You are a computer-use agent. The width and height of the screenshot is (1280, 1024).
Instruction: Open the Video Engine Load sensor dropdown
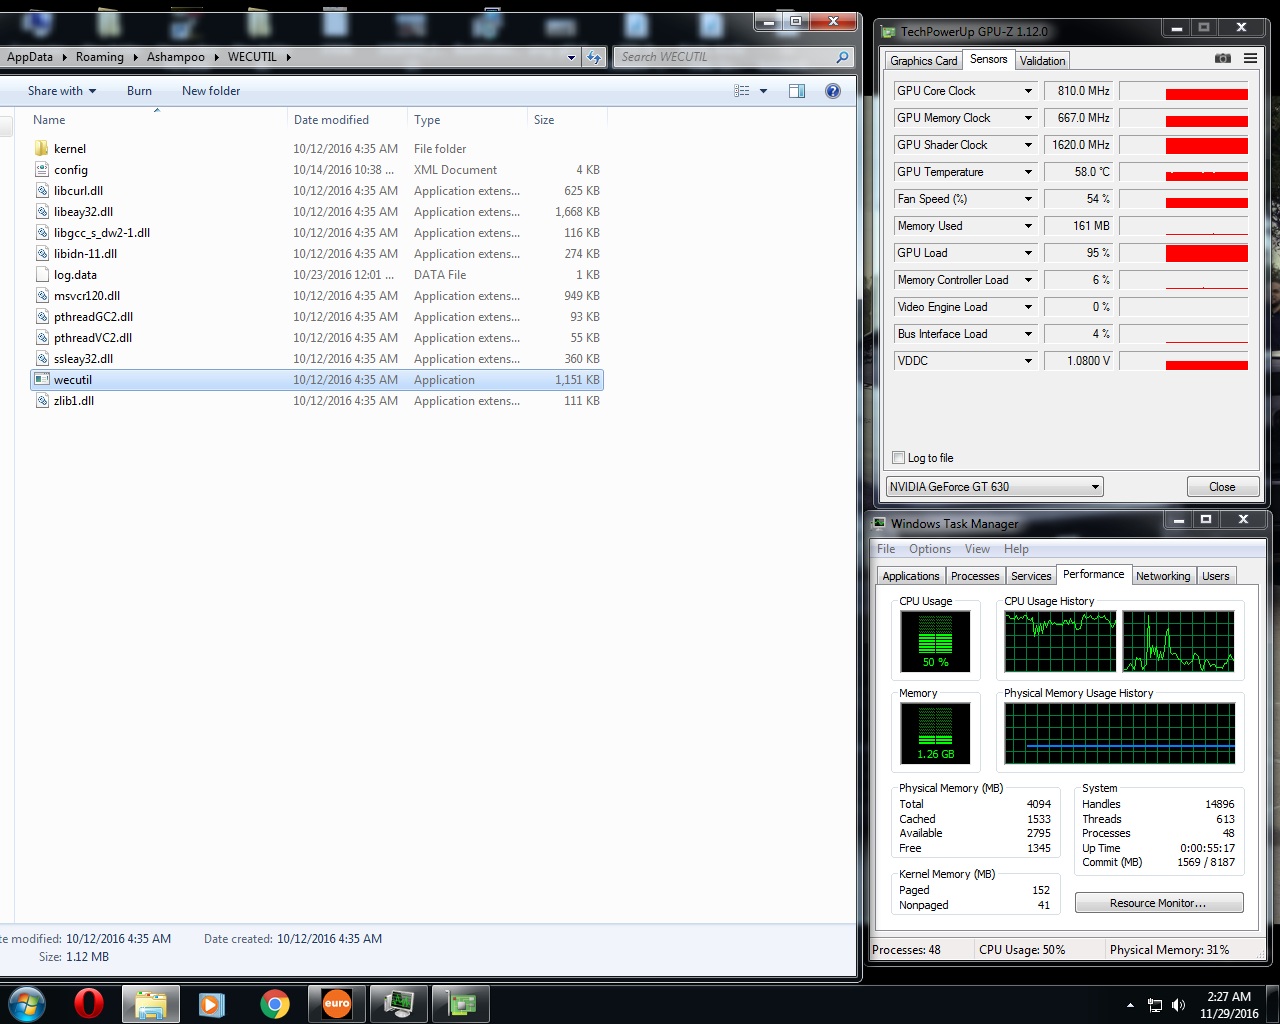click(x=1028, y=307)
